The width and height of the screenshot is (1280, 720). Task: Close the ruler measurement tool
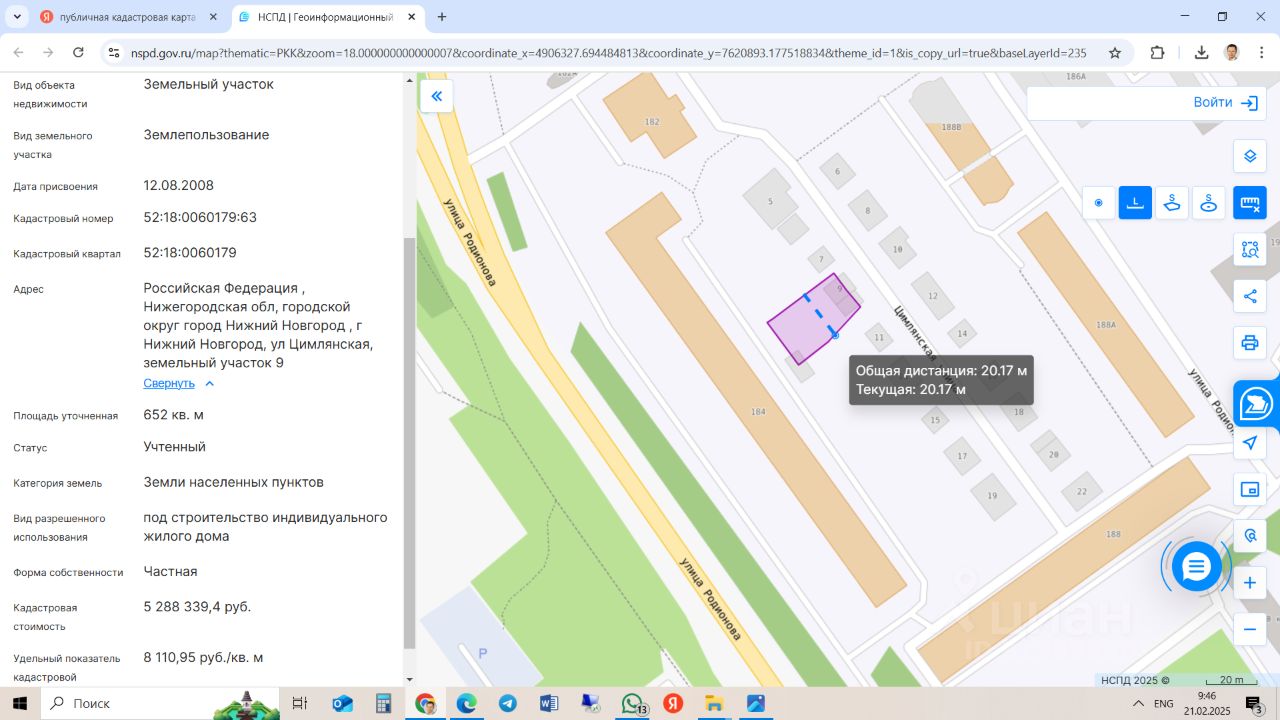1249,203
